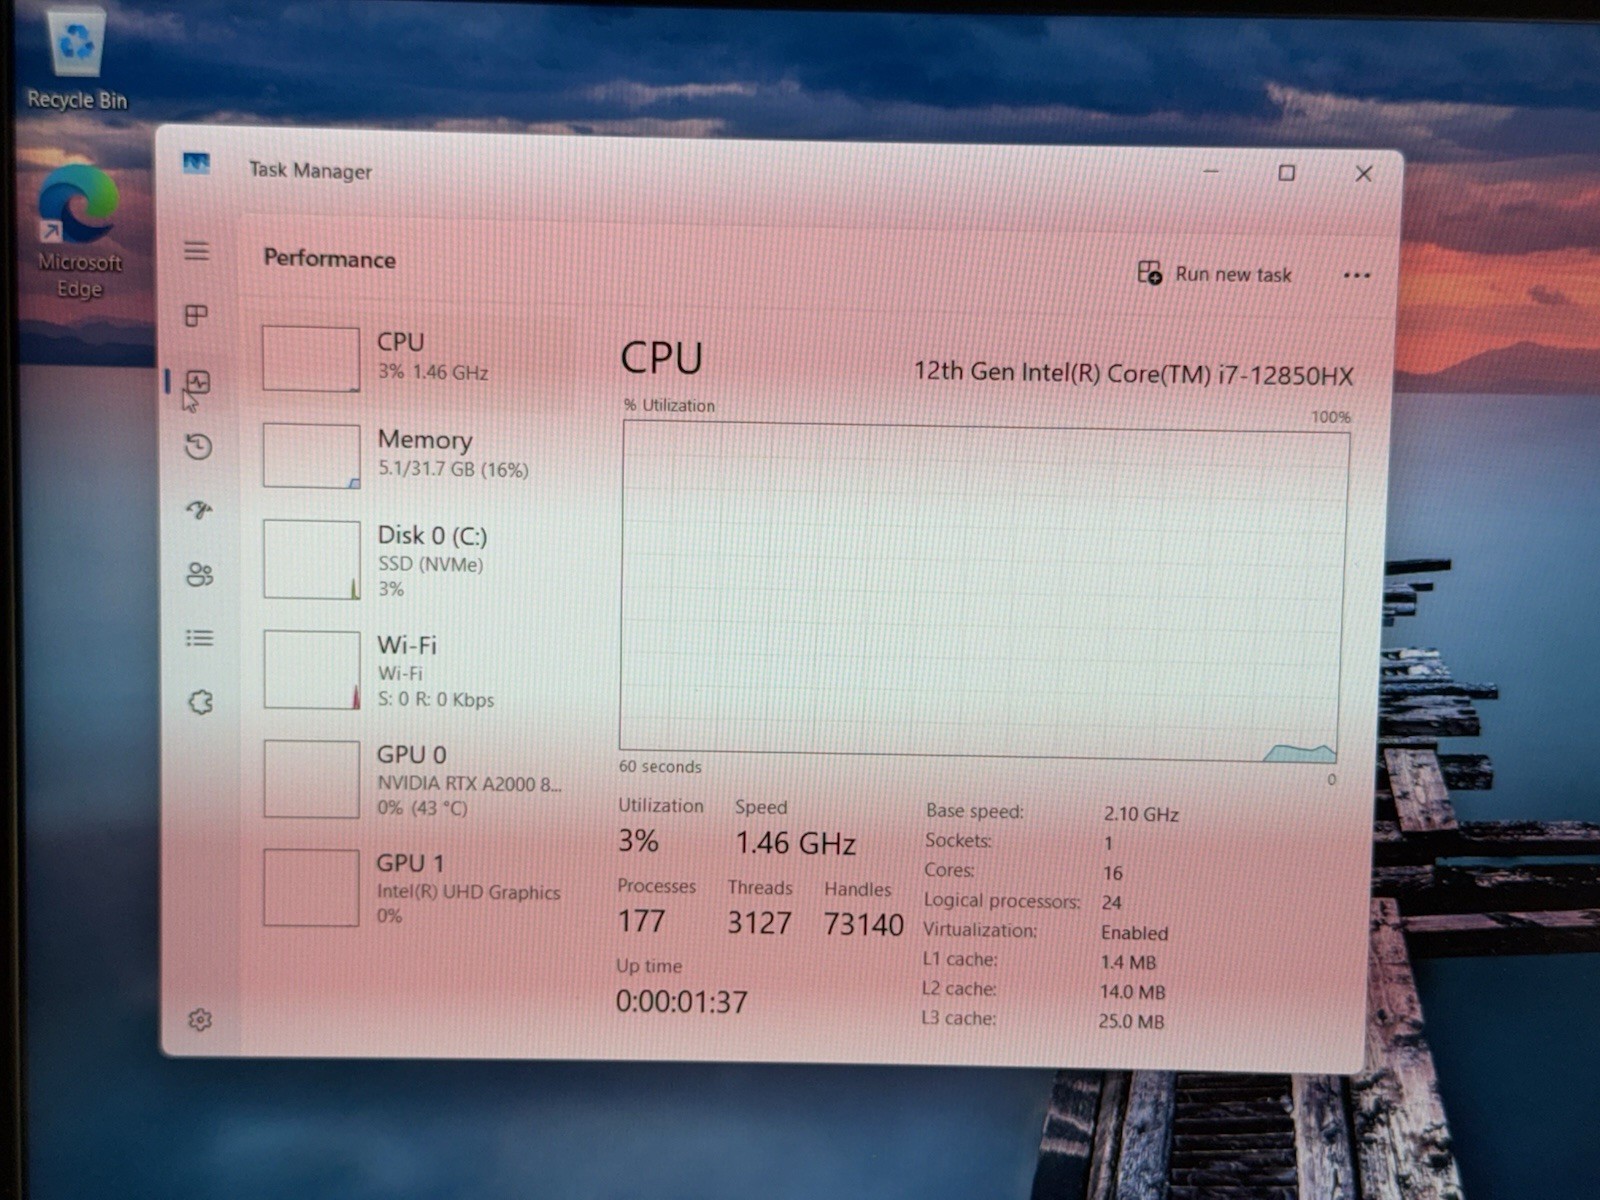Click the CPU mini graph thumbnail
This screenshot has height=1200, width=1600.
coord(310,358)
